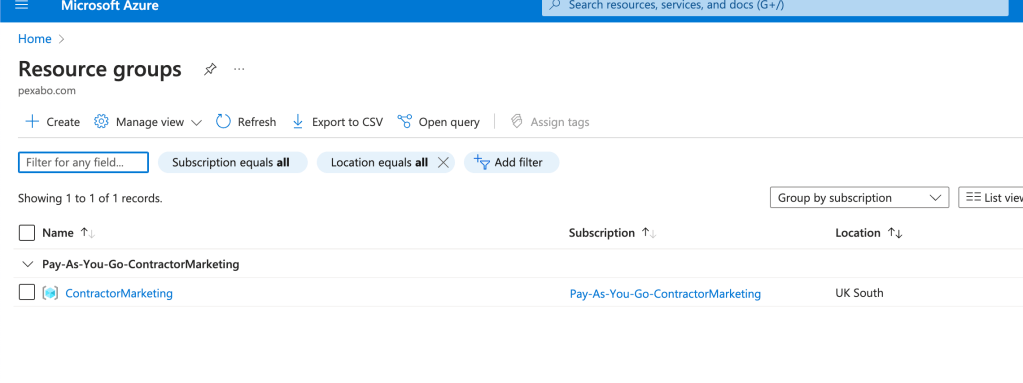
Task: Click the search magnifier icon
Action: [x=555, y=5]
